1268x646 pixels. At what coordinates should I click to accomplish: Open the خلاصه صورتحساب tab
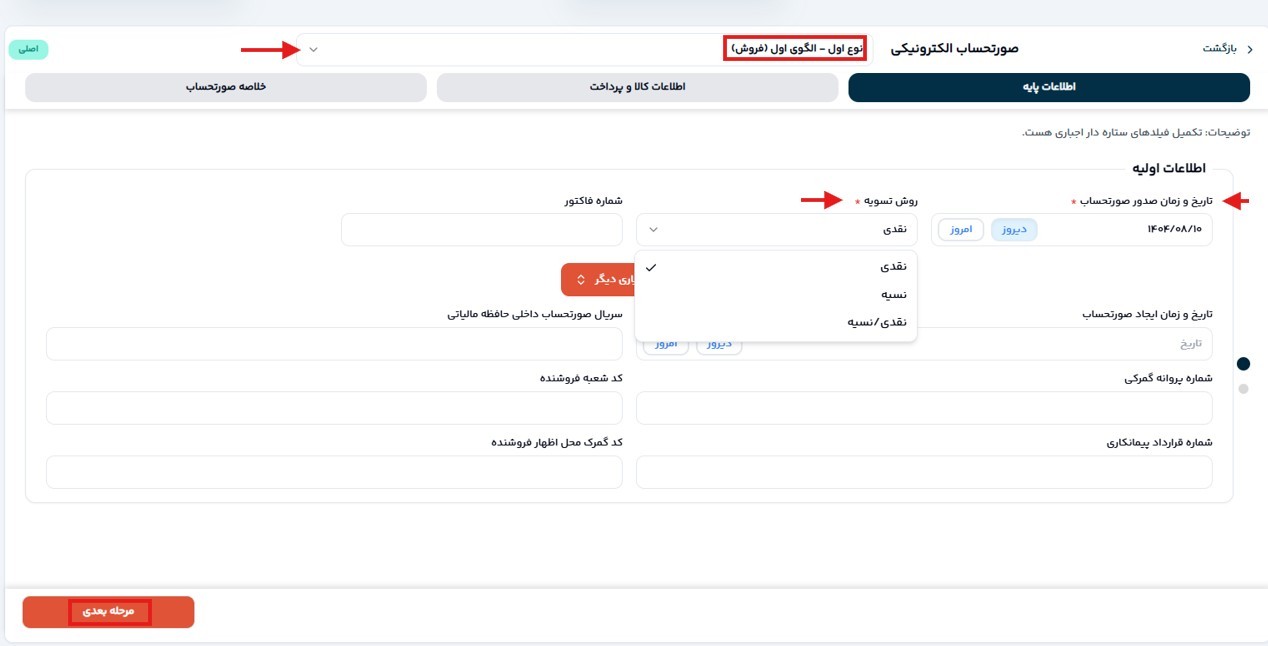click(225, 88)
